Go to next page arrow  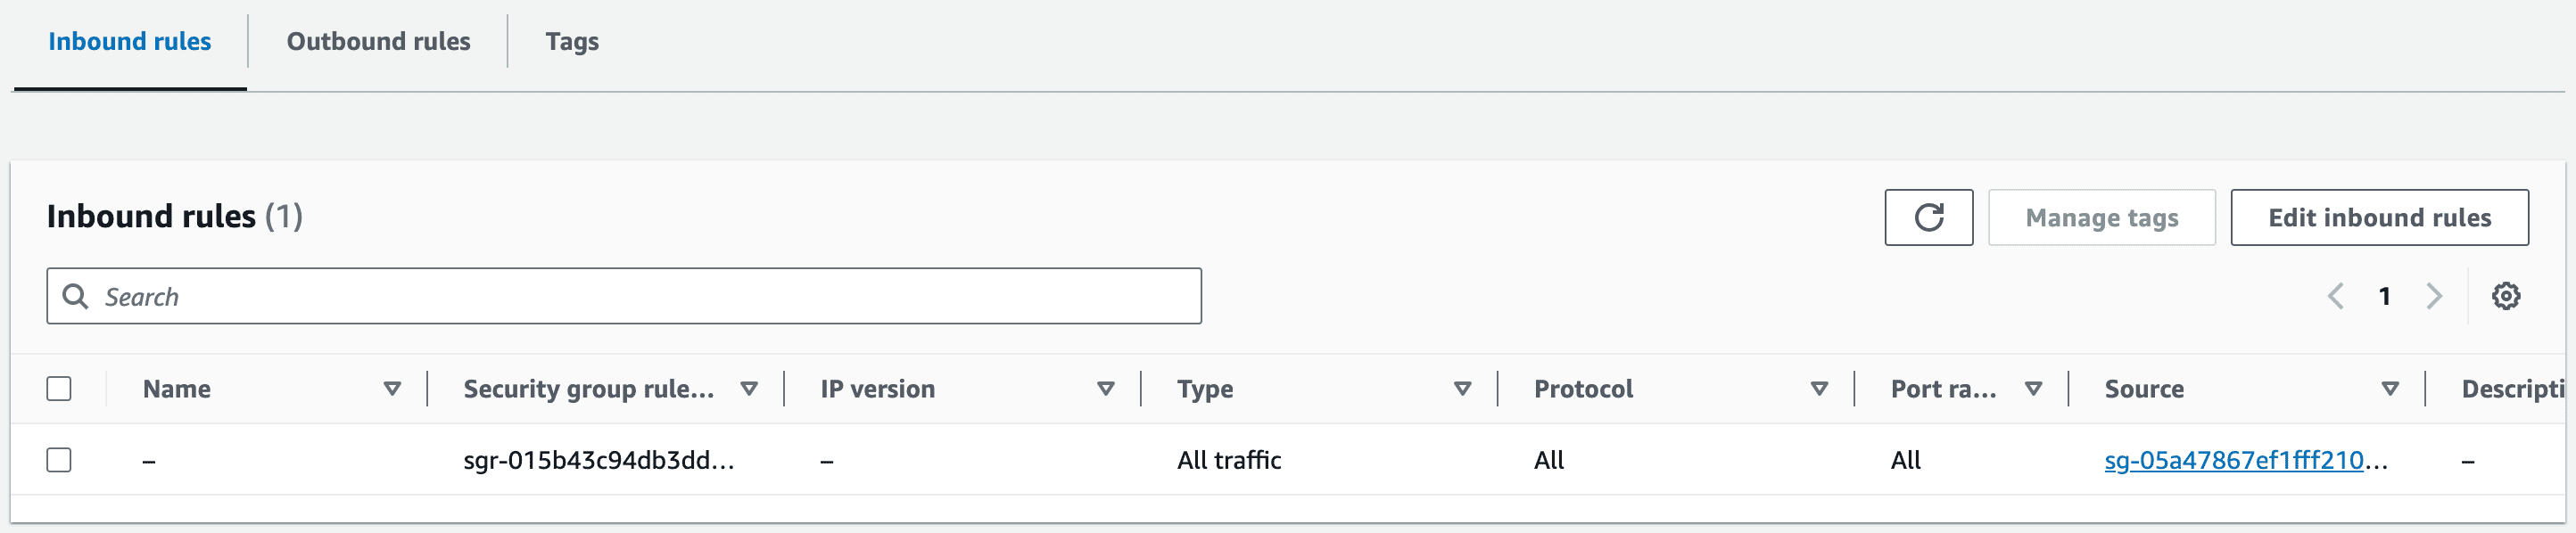point(2434,296)
